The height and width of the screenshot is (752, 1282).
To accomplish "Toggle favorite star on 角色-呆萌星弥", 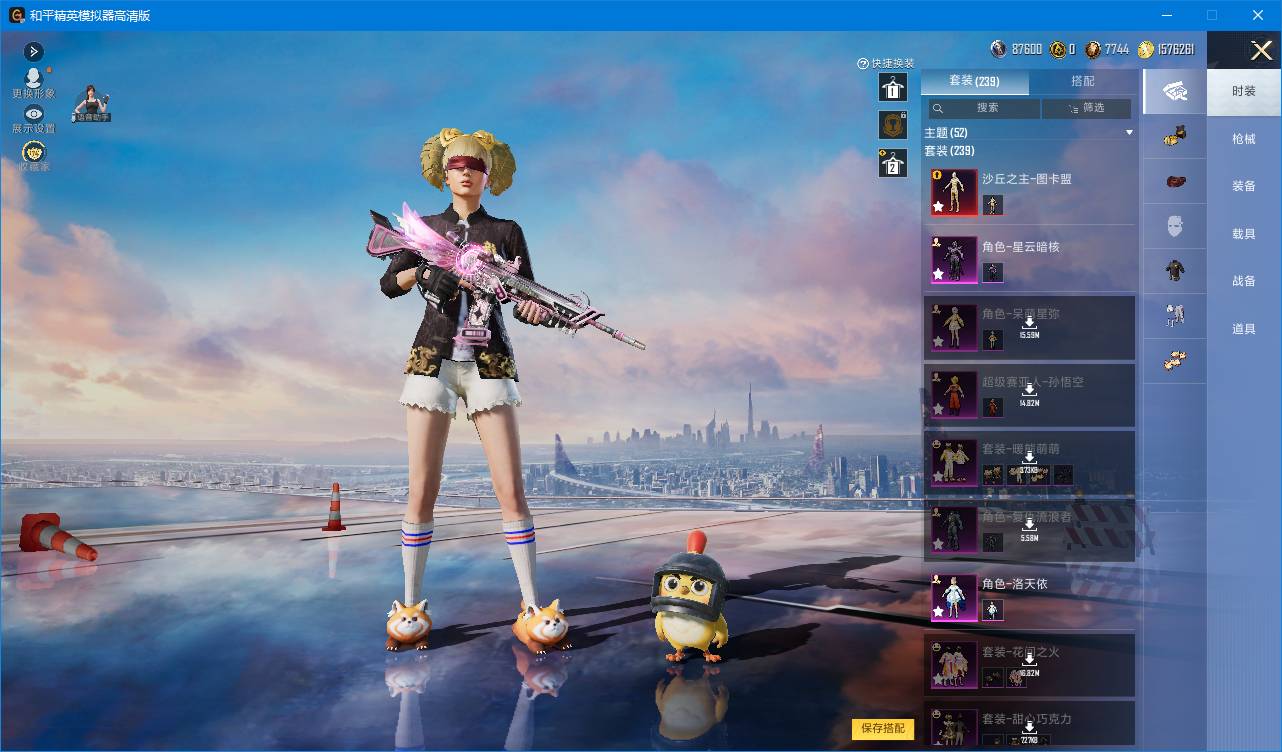I will 938,342.
